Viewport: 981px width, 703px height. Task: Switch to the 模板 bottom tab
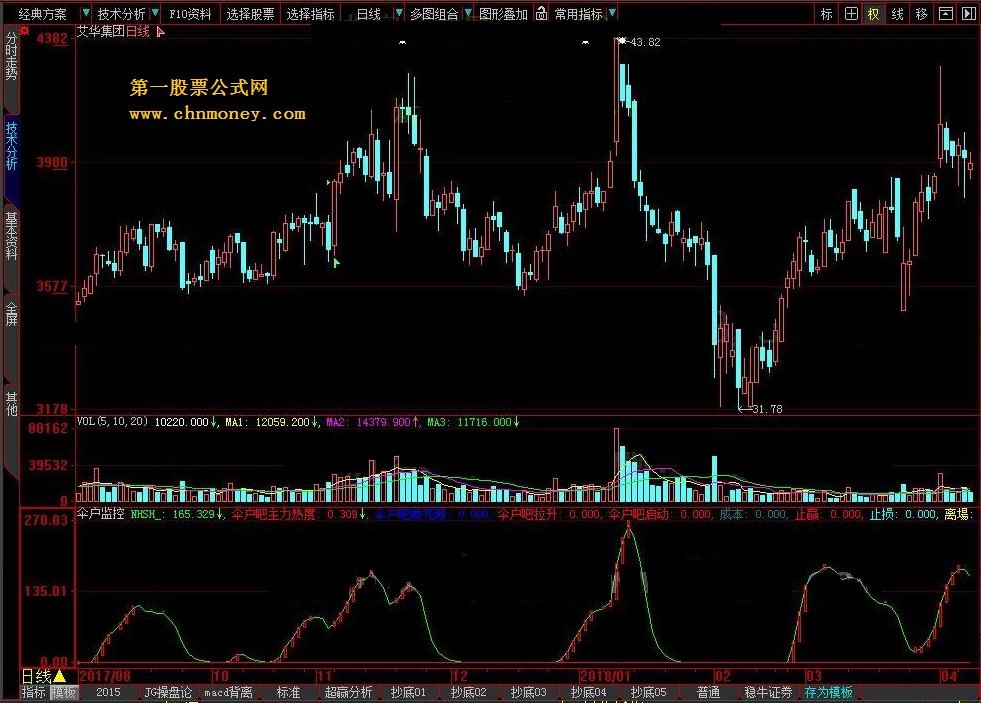pyautogui.click(x=64, y=692)
